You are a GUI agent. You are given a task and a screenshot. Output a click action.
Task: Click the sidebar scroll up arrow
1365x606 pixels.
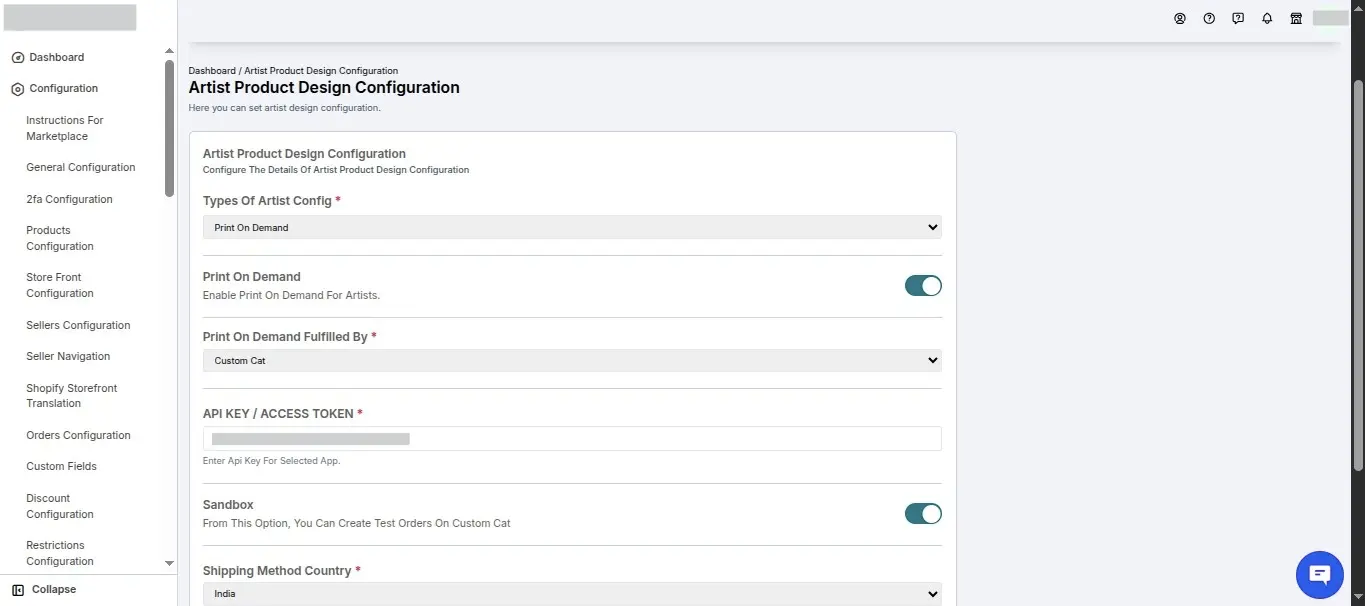tap(169, 51)
